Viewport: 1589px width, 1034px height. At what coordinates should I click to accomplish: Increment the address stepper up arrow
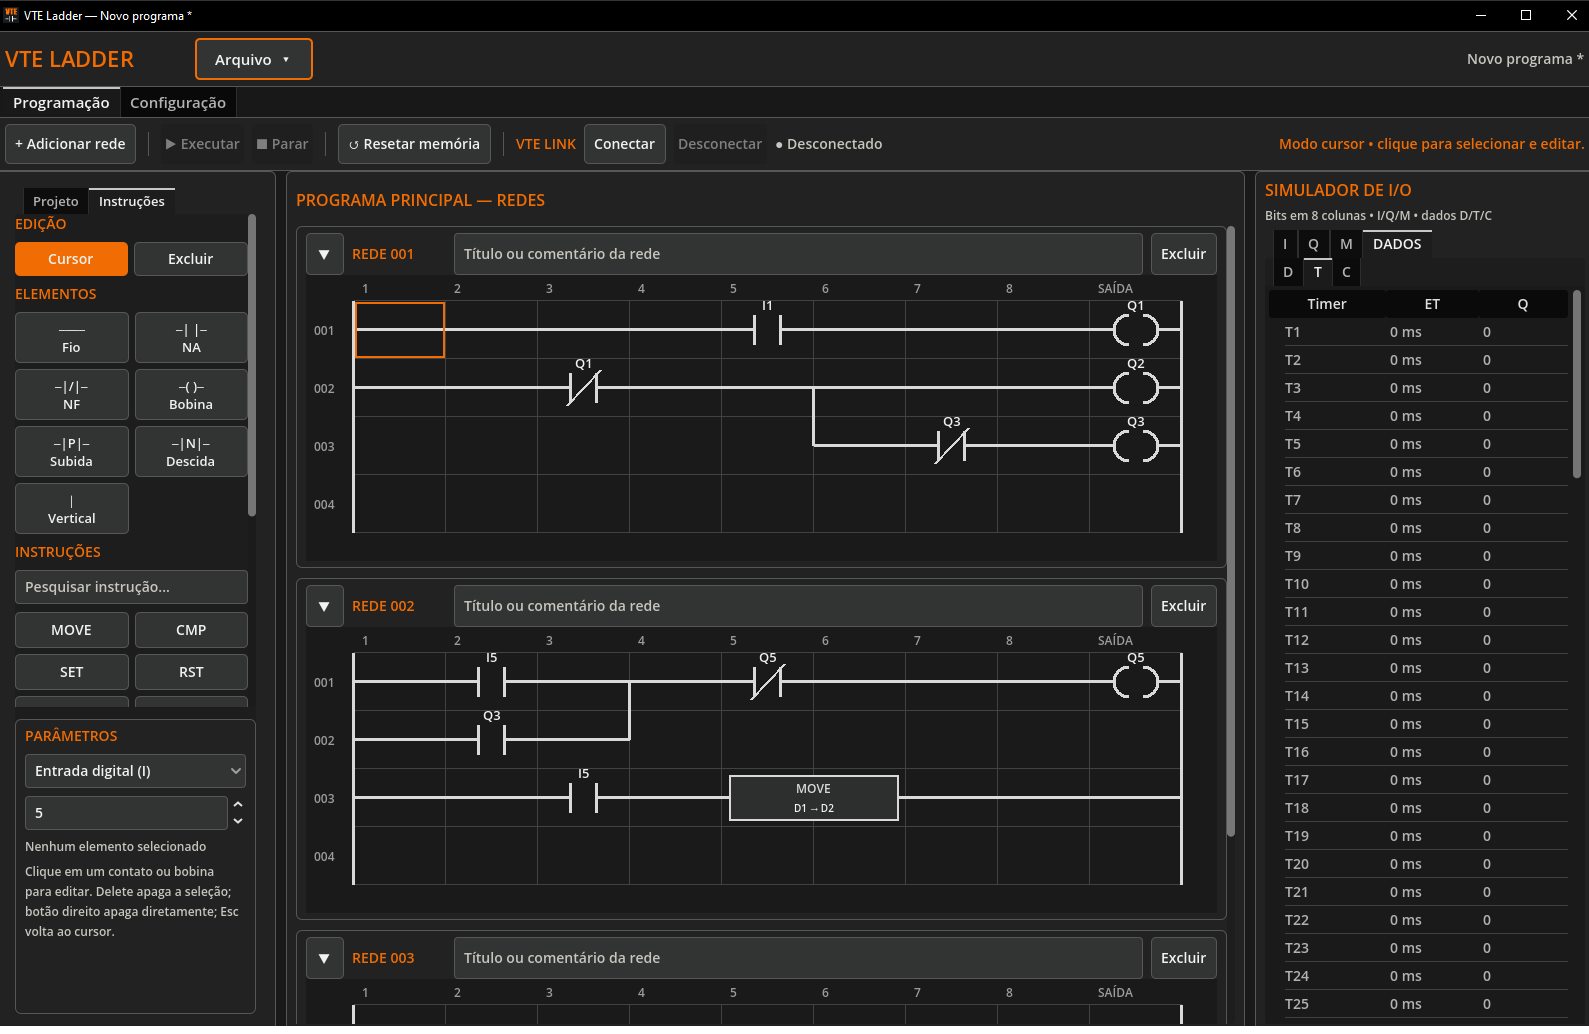pyautogui.click(x=238, y=804)
